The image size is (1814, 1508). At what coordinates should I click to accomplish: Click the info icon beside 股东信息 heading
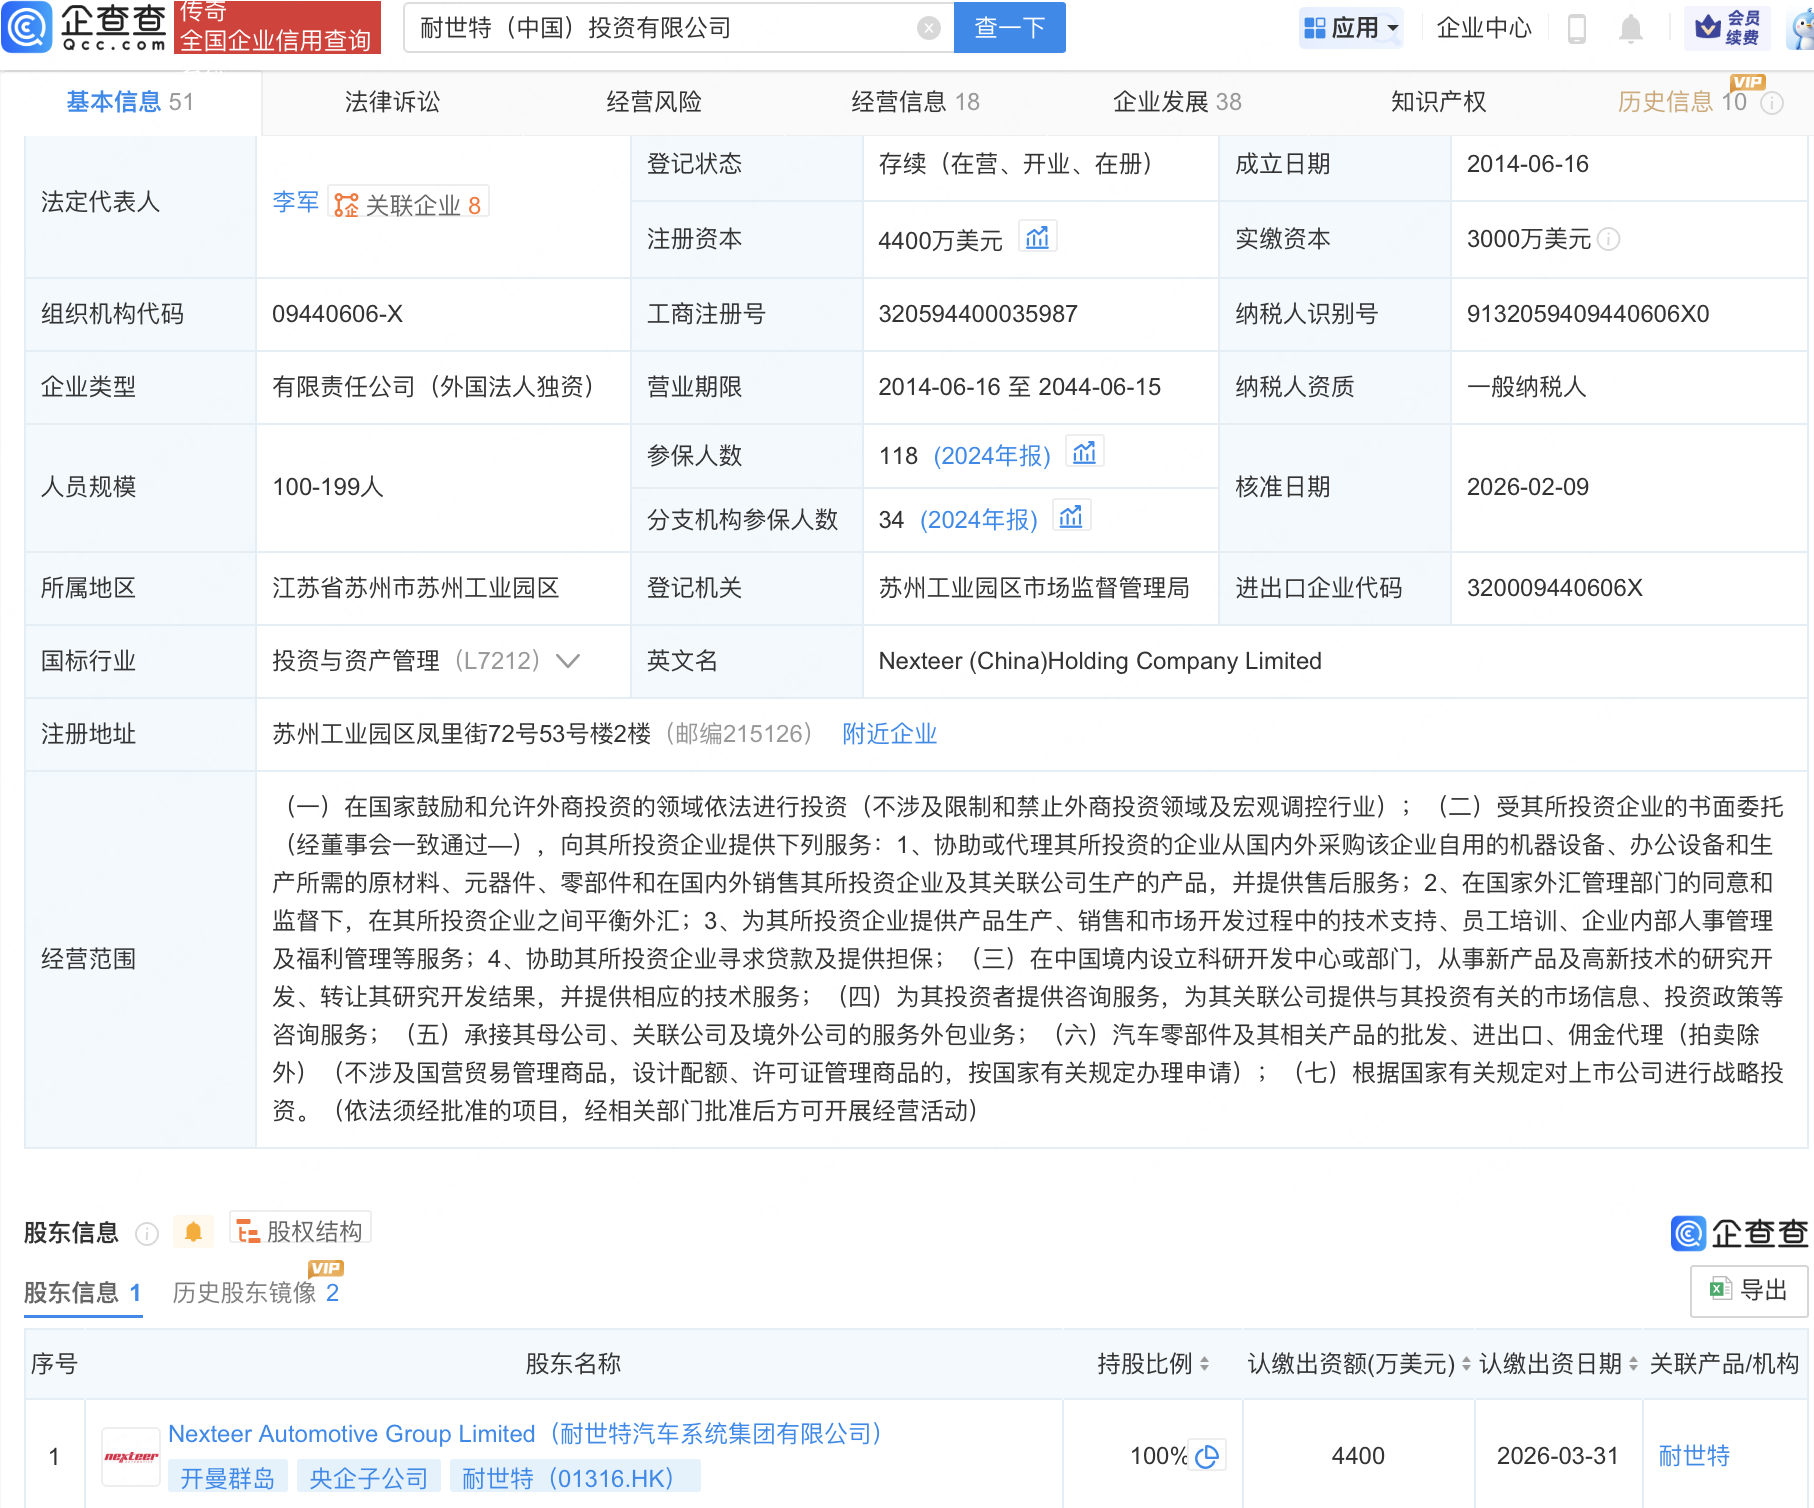click(147, 1234)
